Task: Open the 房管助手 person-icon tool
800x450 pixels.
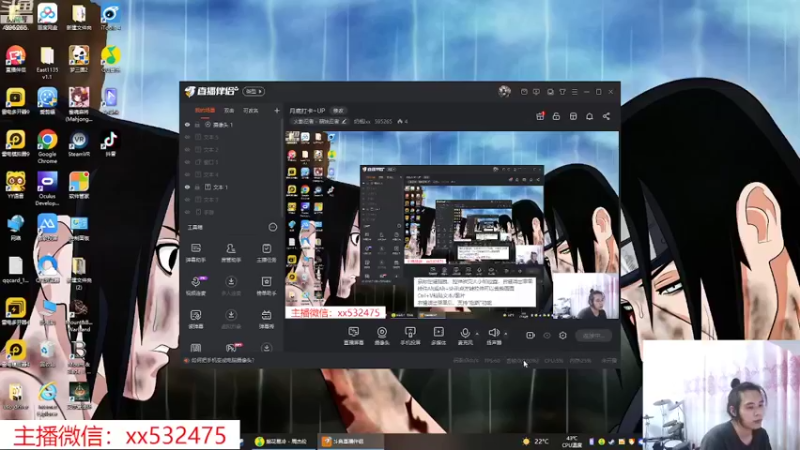Action: tap(231, 253)
